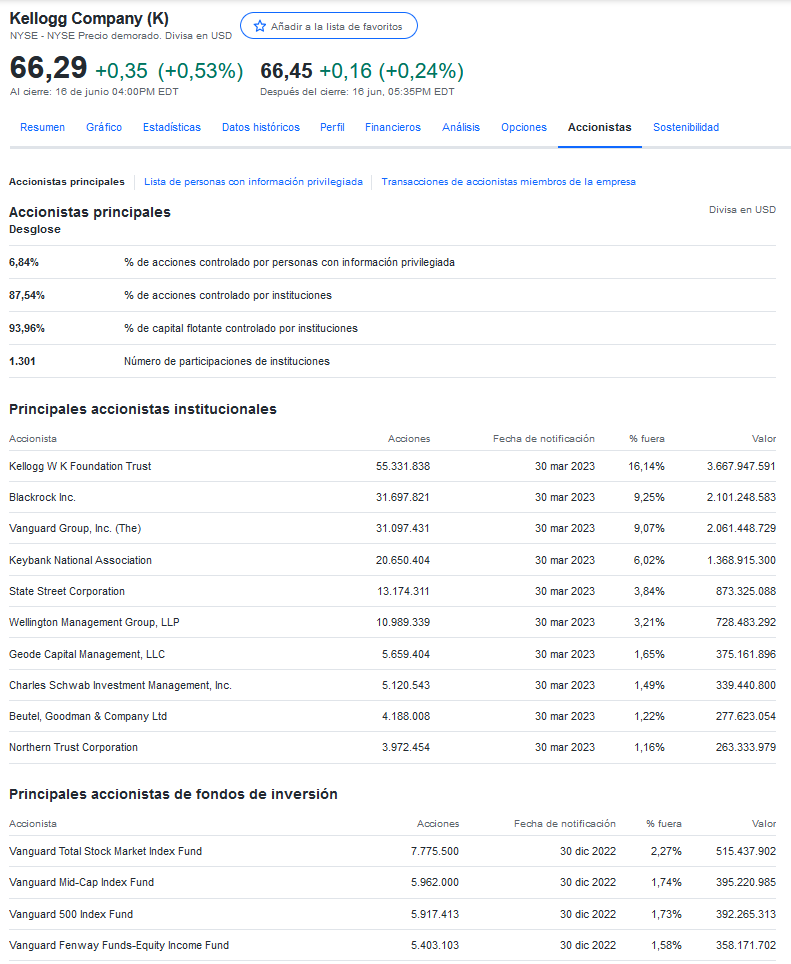Screen dimensions: 791x964
Task: Click Vanguard 500 fund's 1,73% cell
Action: [x=666, y=915]
